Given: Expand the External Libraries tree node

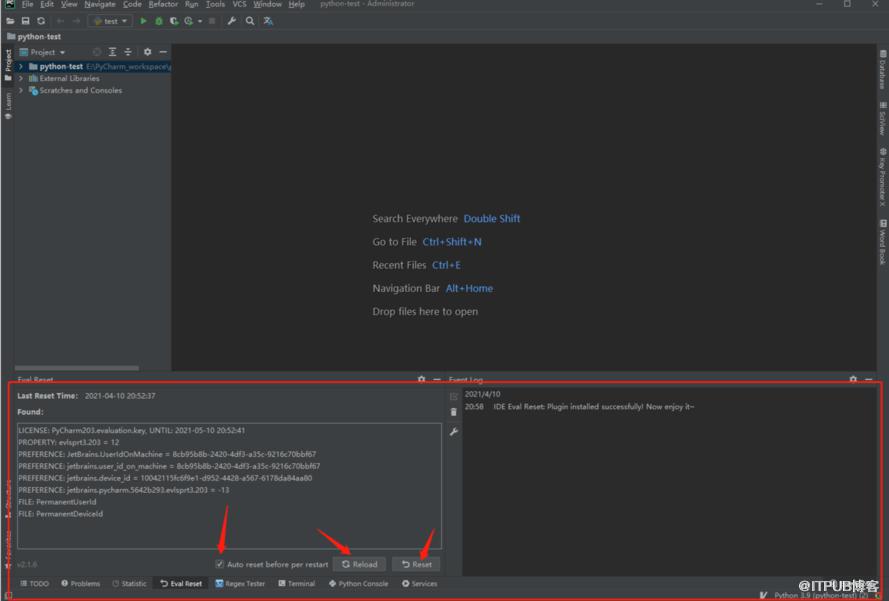Looking at the screenshot, I should pyautogui.click(x=21, y=78).
